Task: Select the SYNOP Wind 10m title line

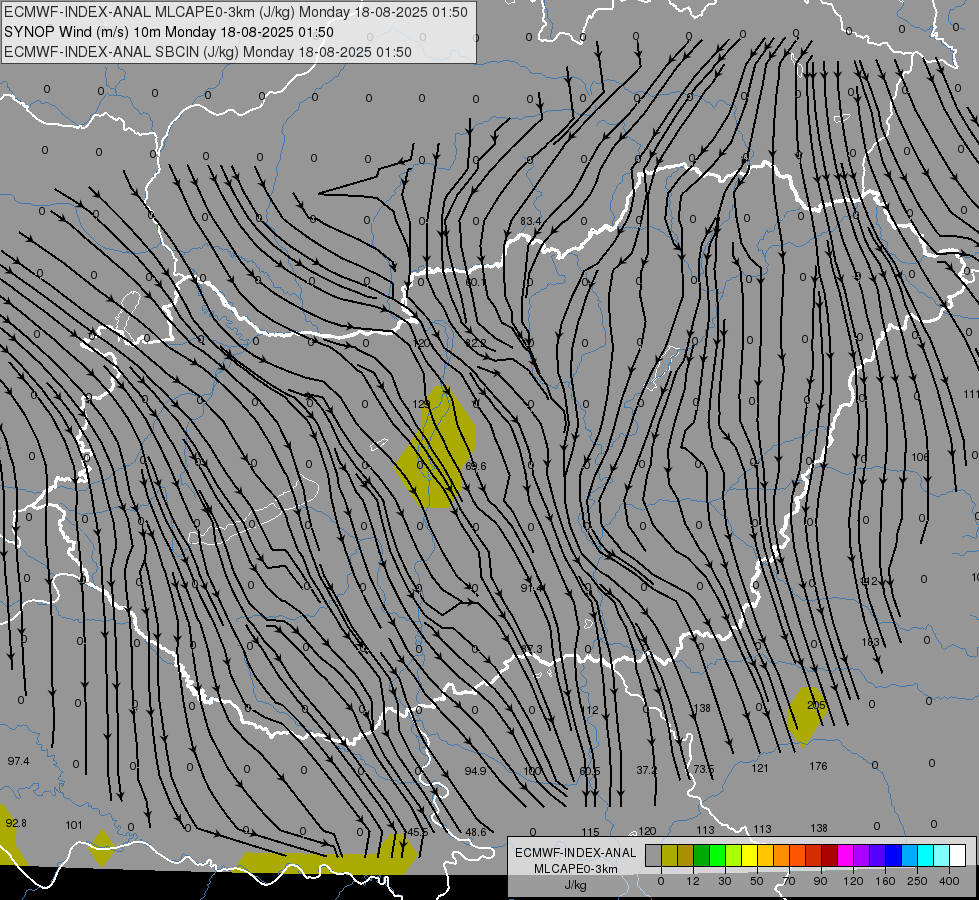Action: point(169,32)
